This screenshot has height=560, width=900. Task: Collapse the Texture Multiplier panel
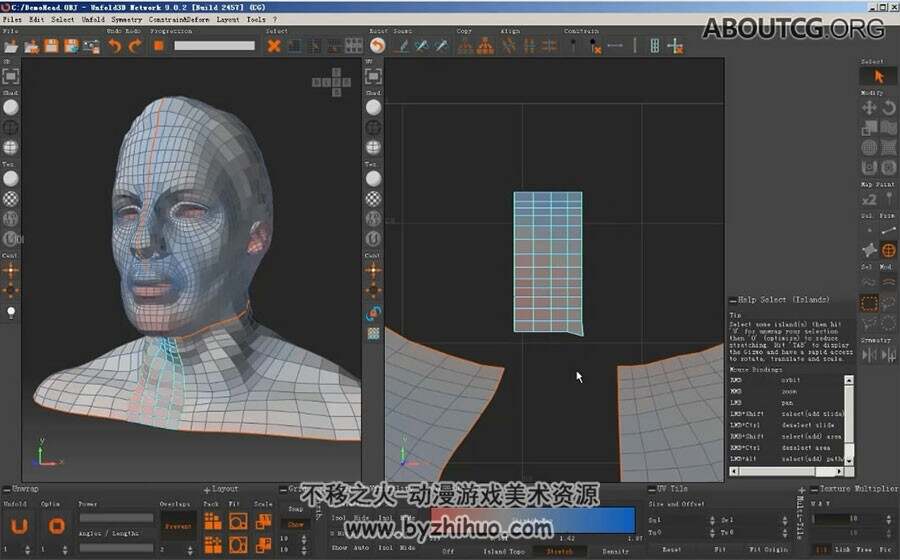point(814,489)
